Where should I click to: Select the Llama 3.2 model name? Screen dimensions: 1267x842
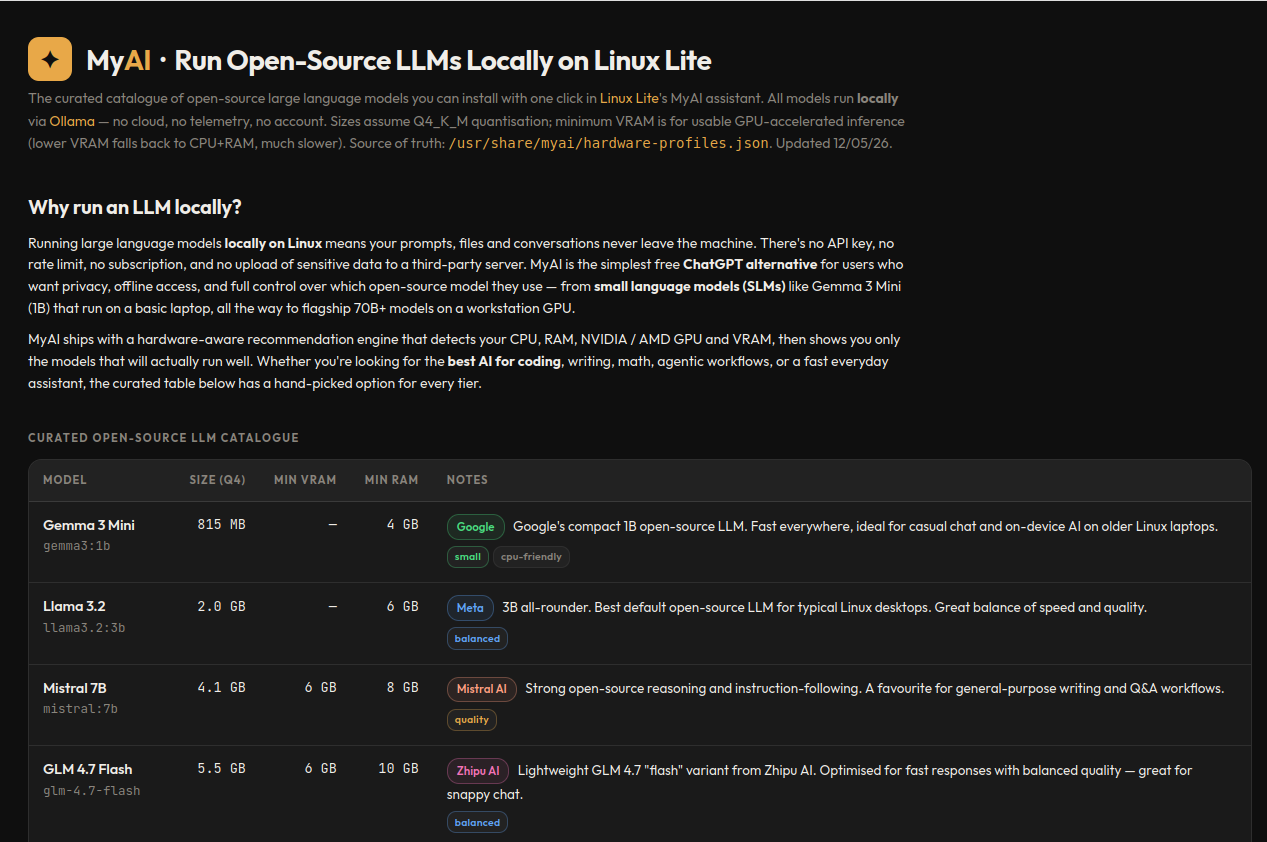(74, 606)
